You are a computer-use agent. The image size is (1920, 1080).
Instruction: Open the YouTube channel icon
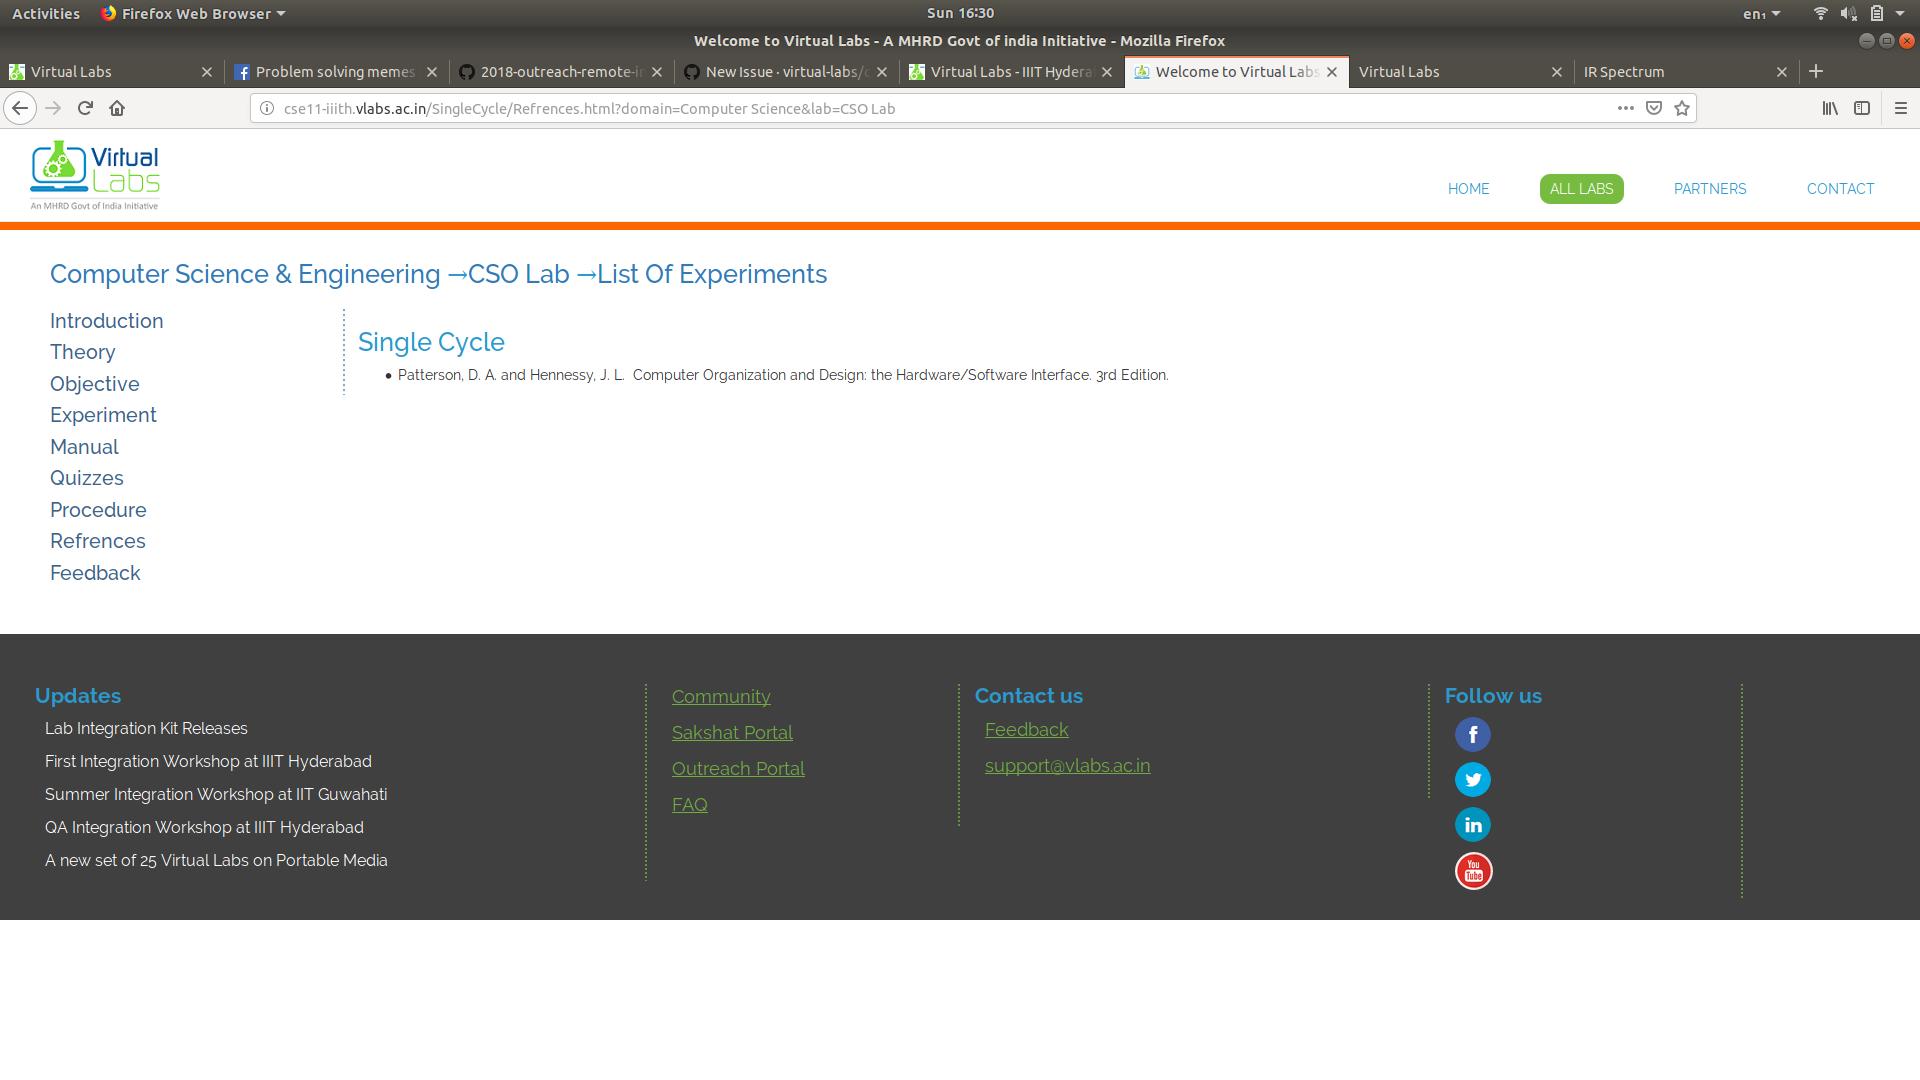point(1472,870)
